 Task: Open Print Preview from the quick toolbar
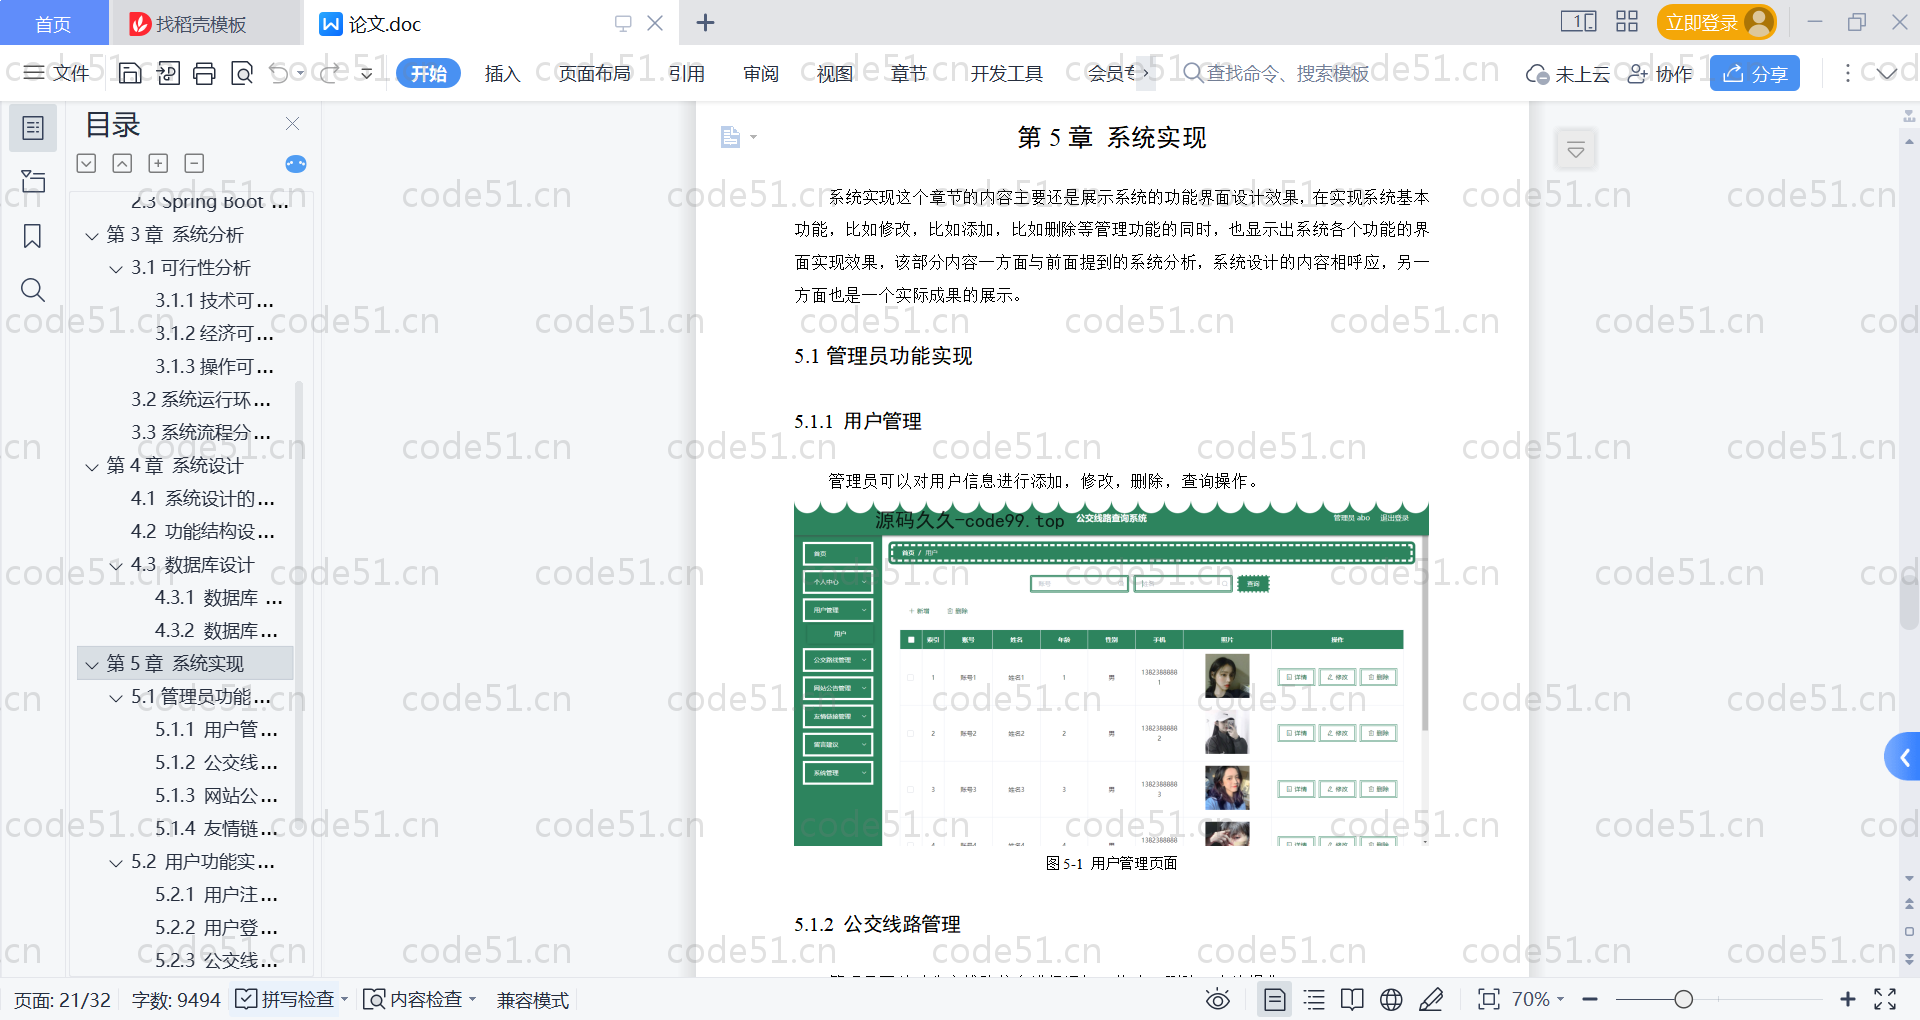click(x=242, y=73)
